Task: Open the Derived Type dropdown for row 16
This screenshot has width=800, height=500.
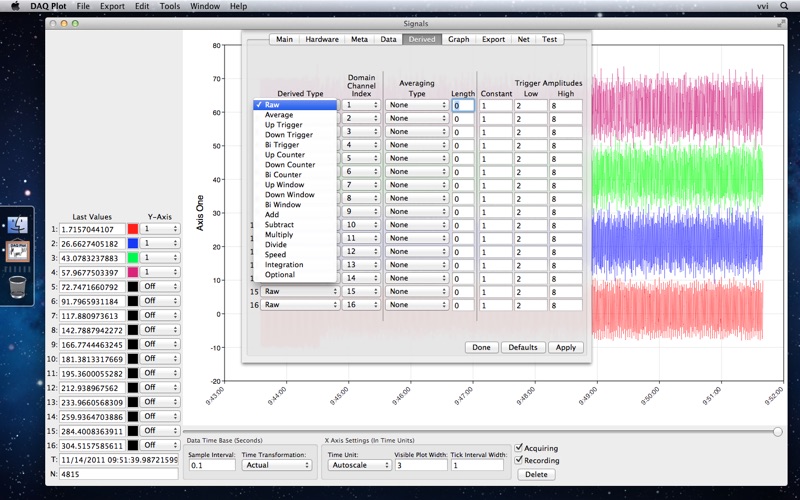Action: (300, 305)
